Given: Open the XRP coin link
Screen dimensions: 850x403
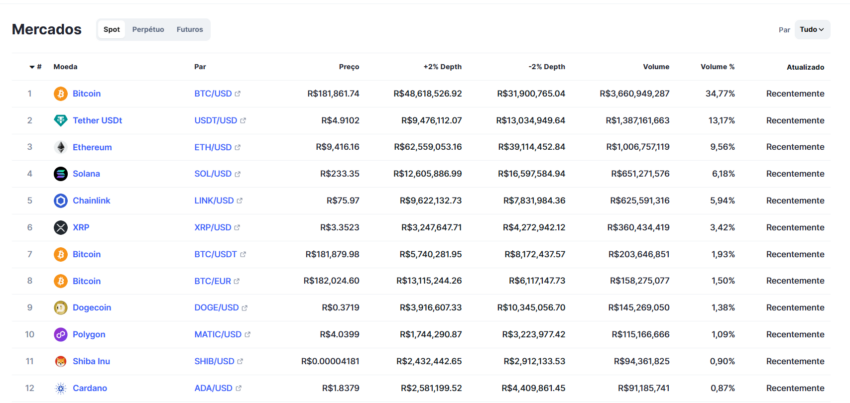Looking at the screenshot, I should 81,227.
